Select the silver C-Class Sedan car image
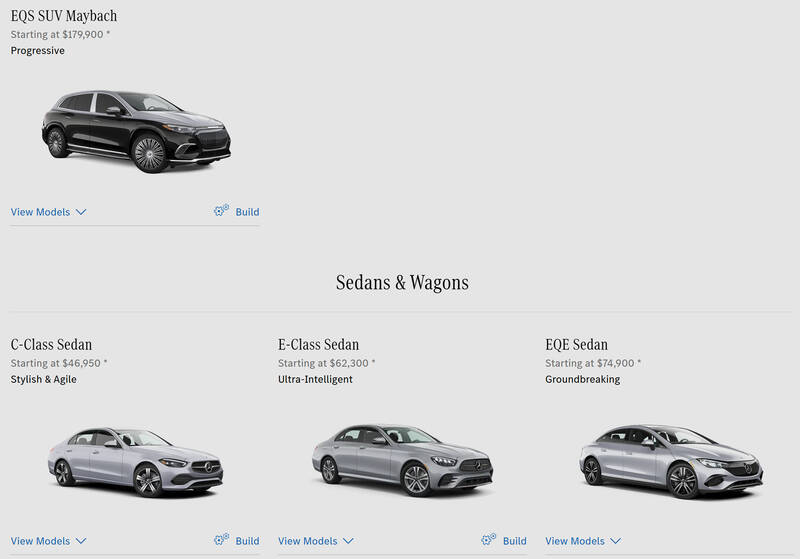 [x=136, y=462]
